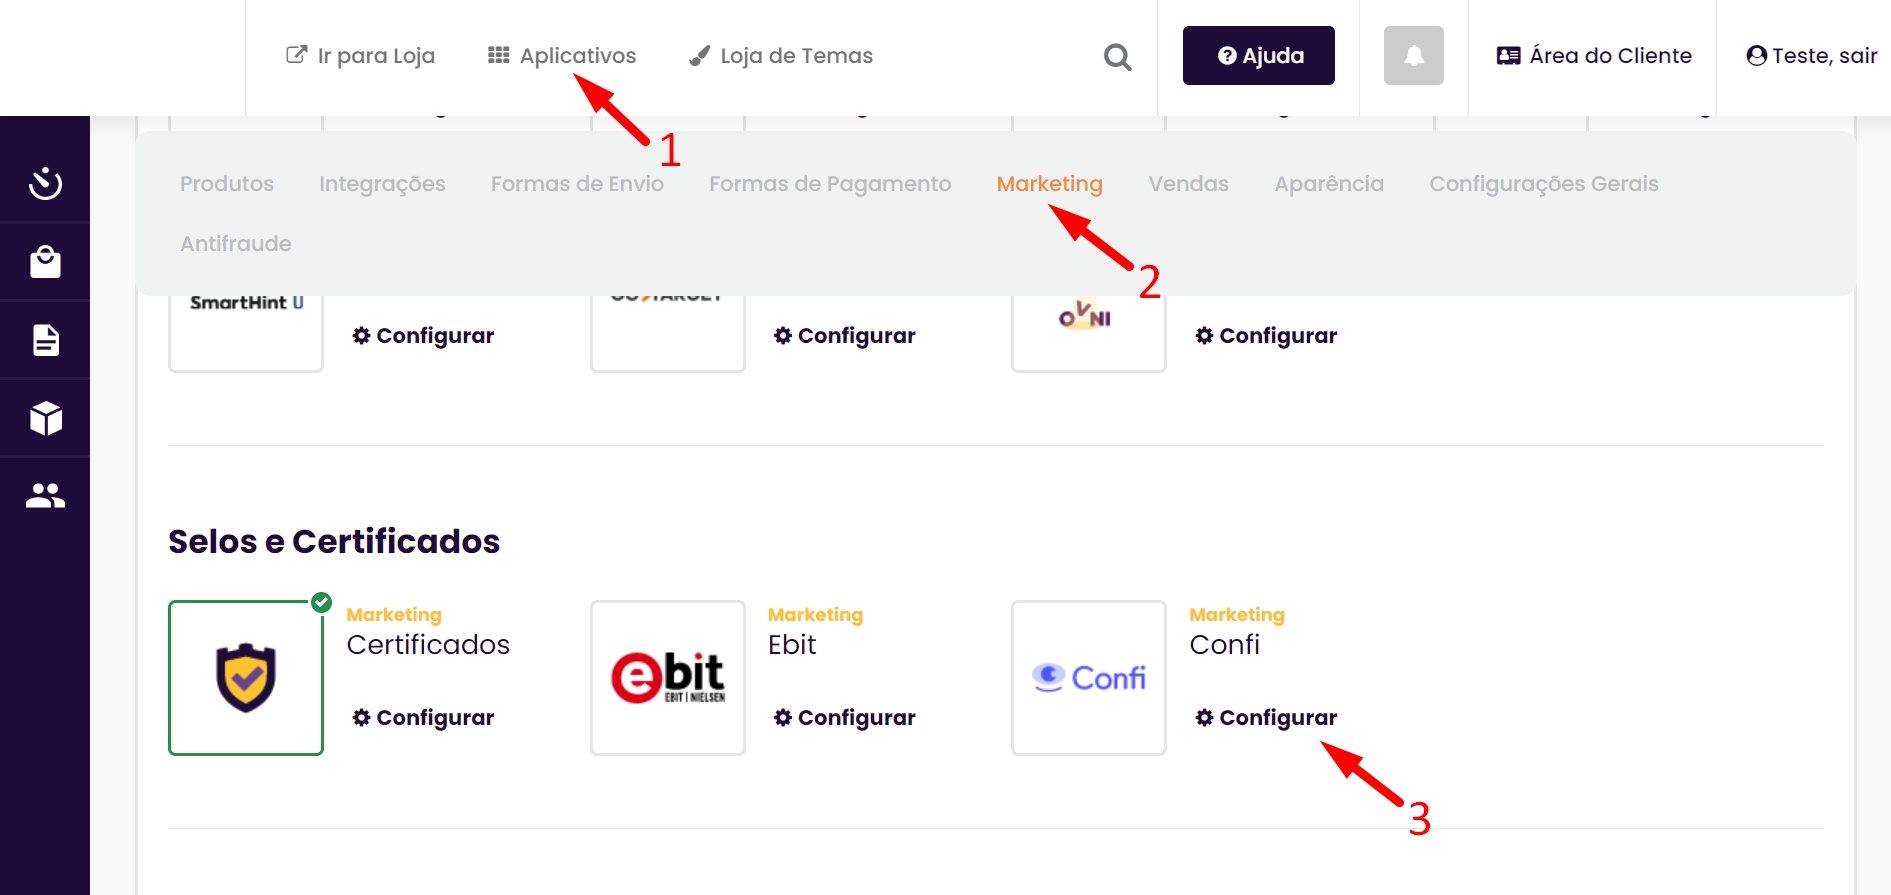Image resolution: width=1891 pixels, height=895 pixels.
Task: Open the customers people sidebar icon
Action: click(x=45, y=495)
